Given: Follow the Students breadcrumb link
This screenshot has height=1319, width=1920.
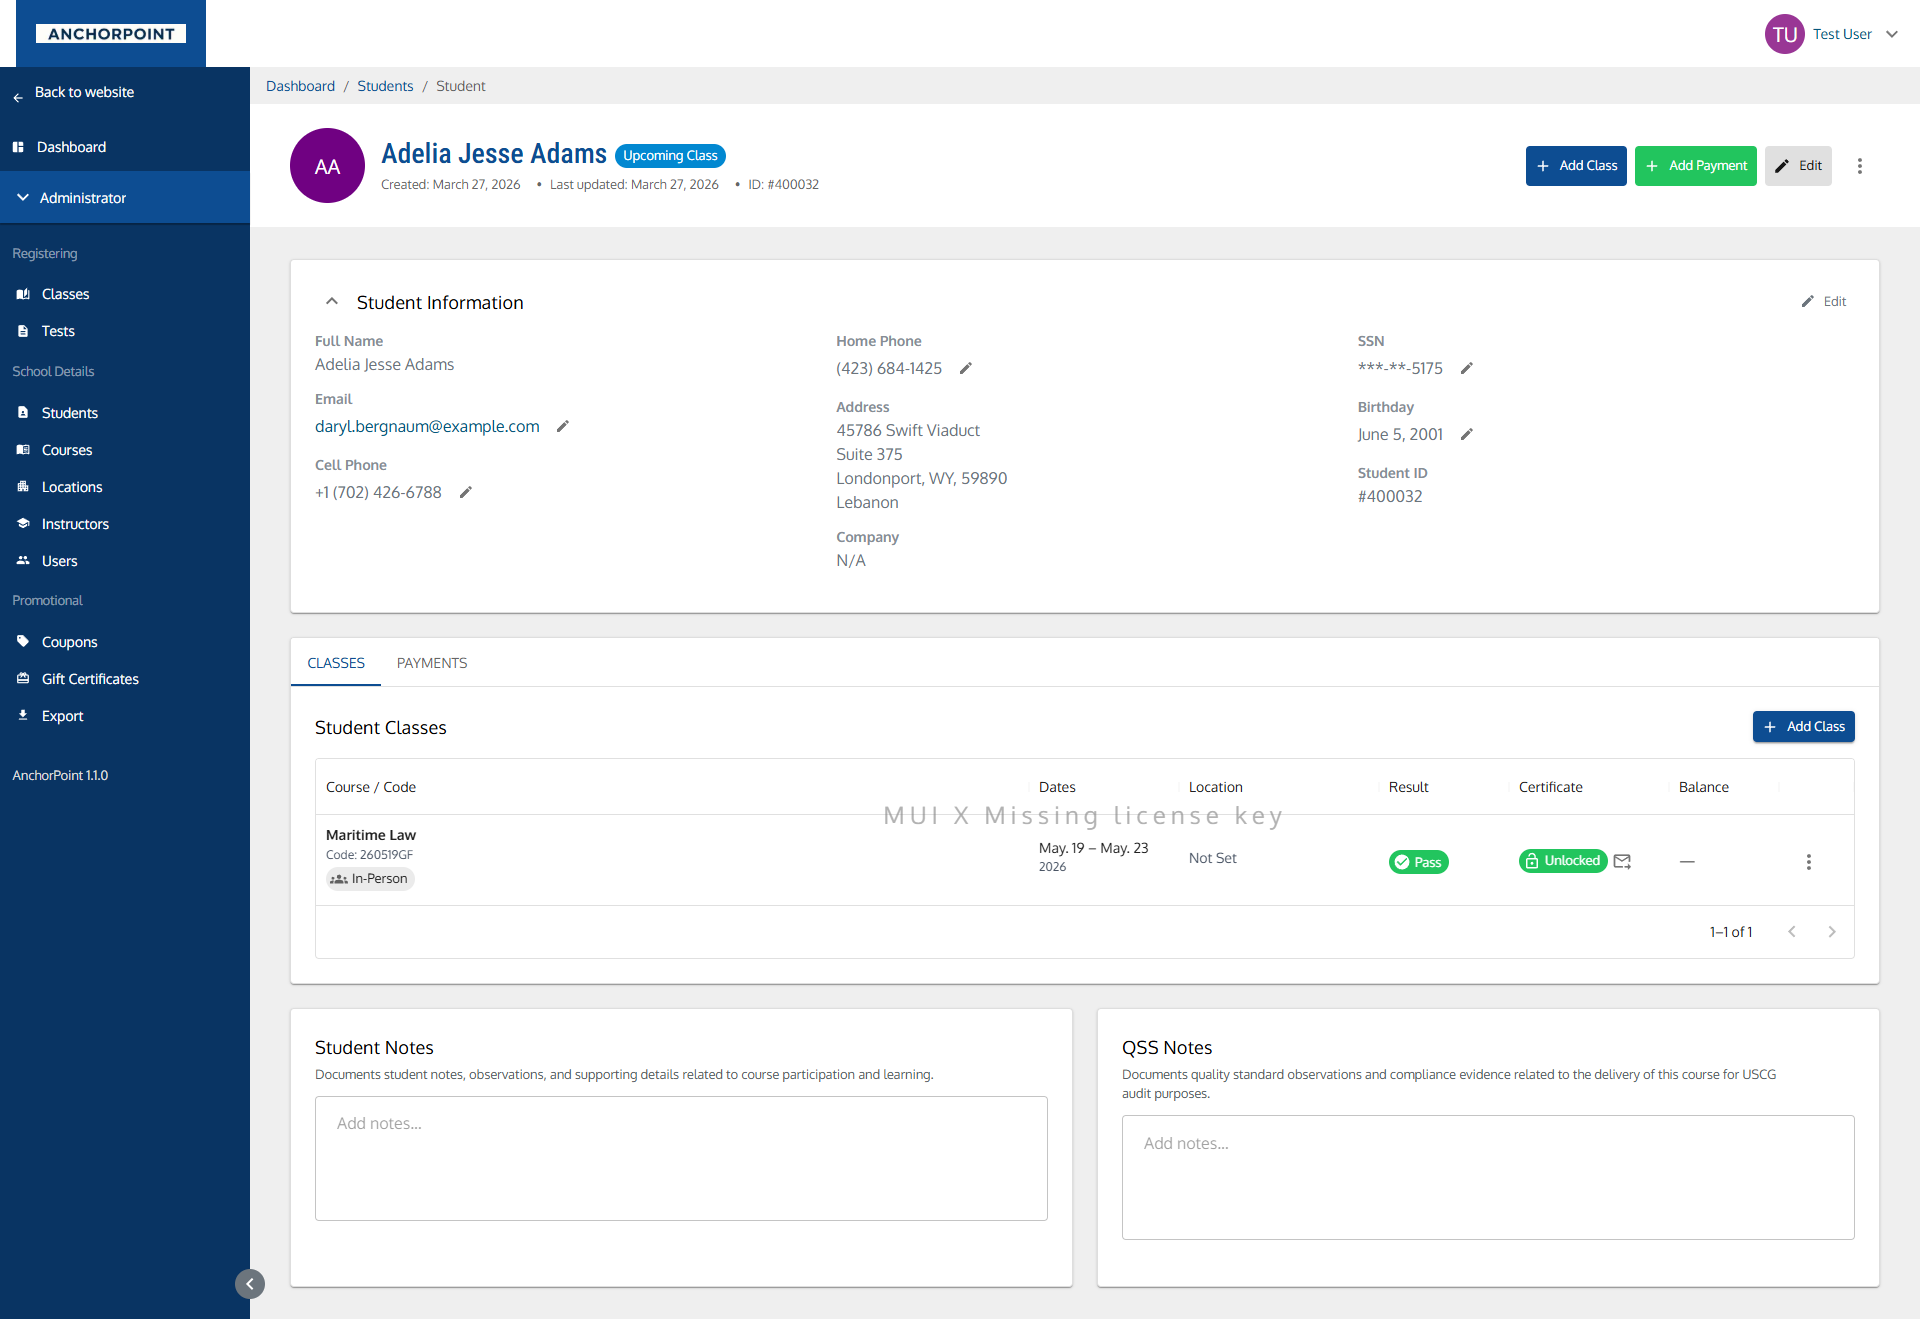Looking at the screenshot, I should tap(385, 86).
